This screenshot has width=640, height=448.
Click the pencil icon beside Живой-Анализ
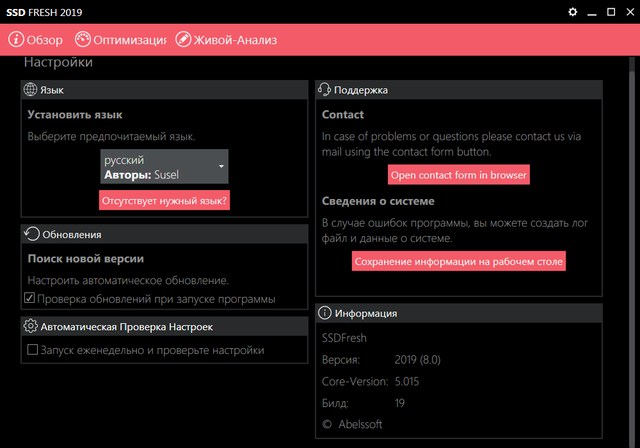[183, 40]
